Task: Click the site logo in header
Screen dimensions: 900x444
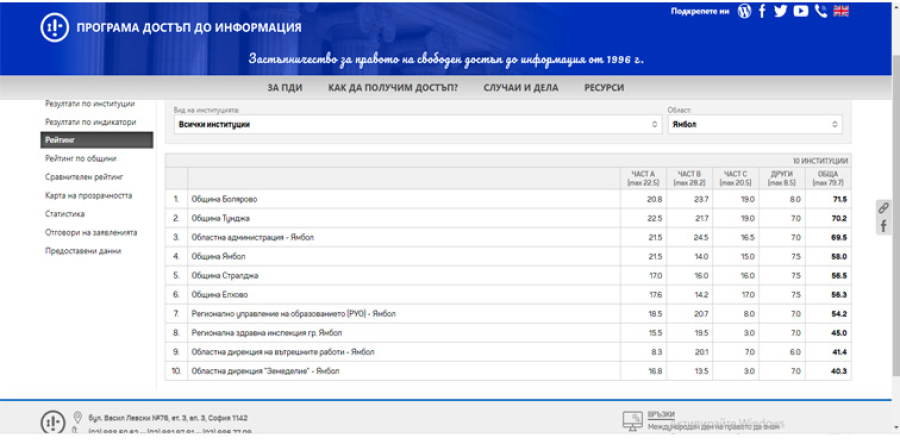Action: click(x=53, y=27)
